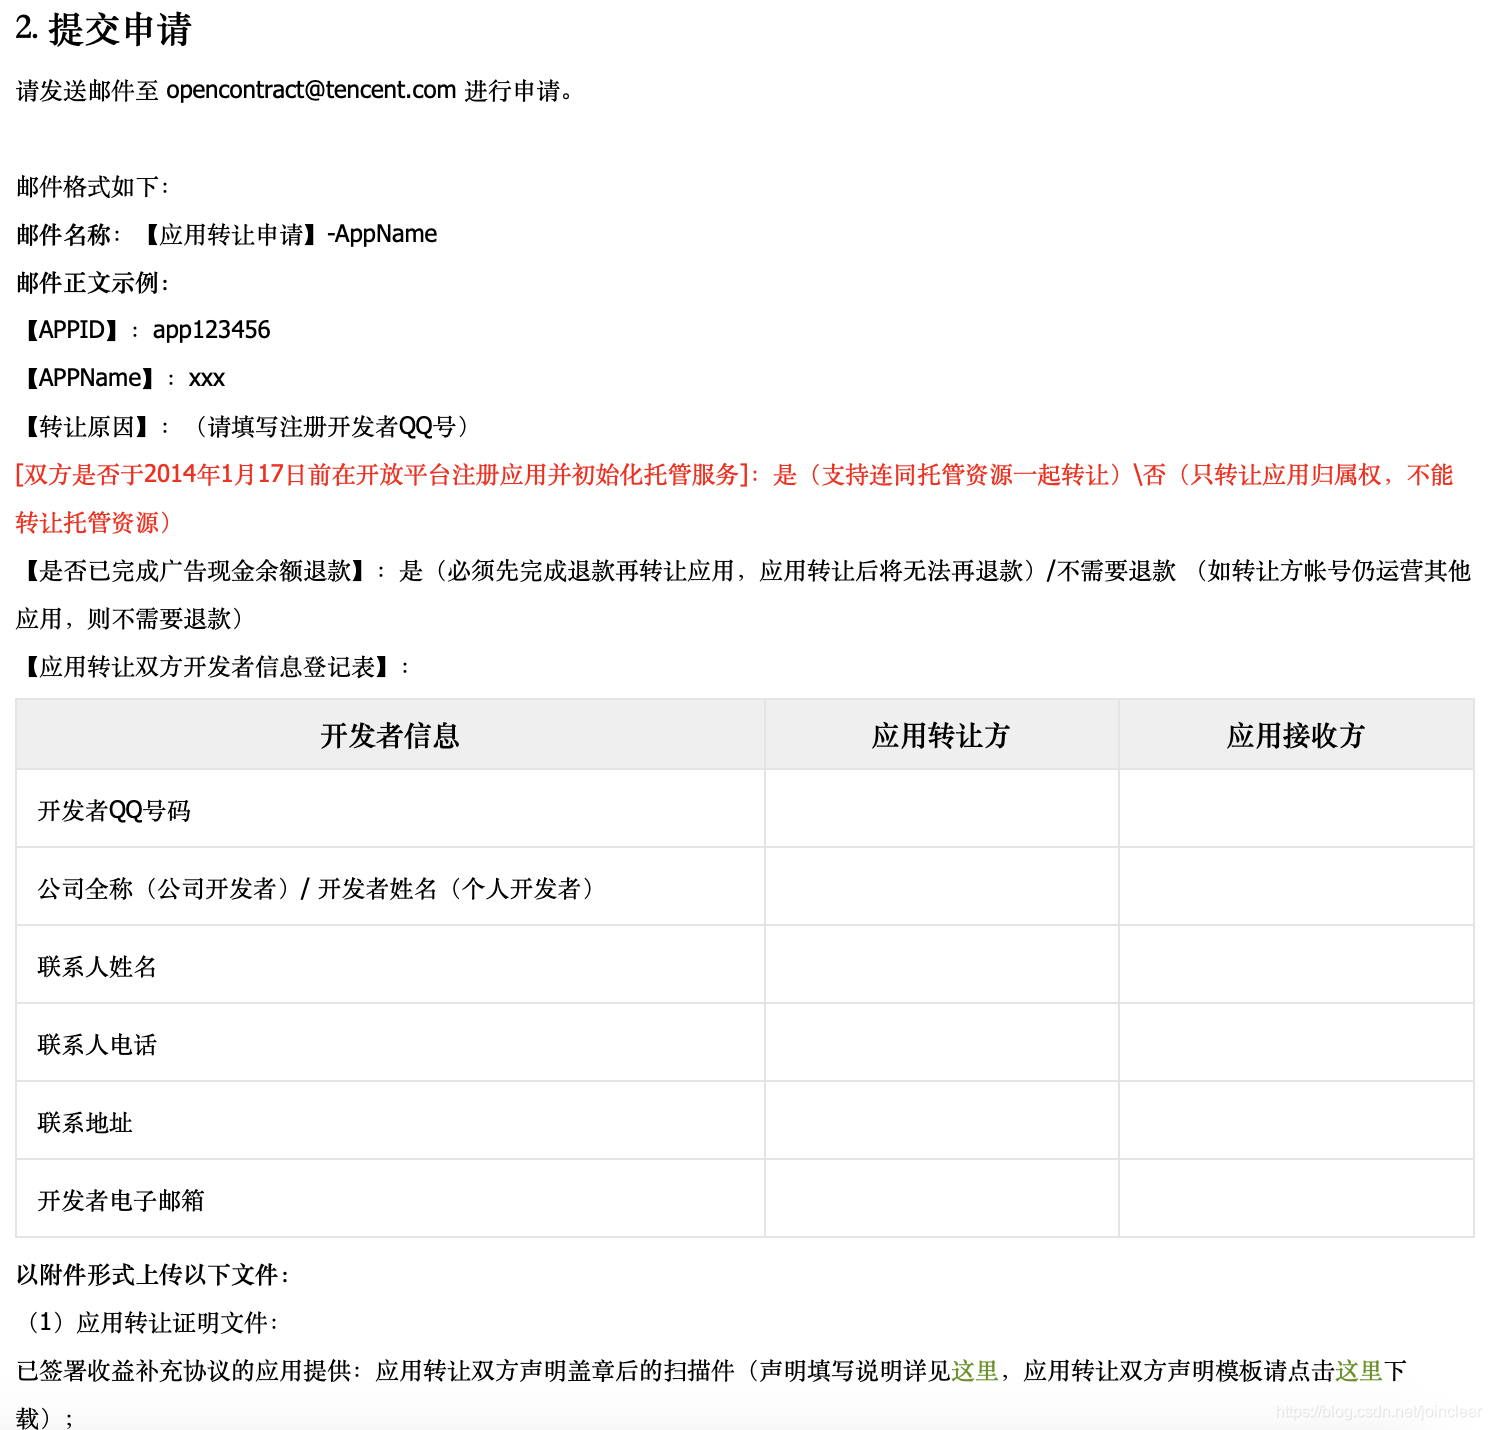Click the 开发者信息 table header
This screenshot has width=1492, height=1430.
(390, 735)
